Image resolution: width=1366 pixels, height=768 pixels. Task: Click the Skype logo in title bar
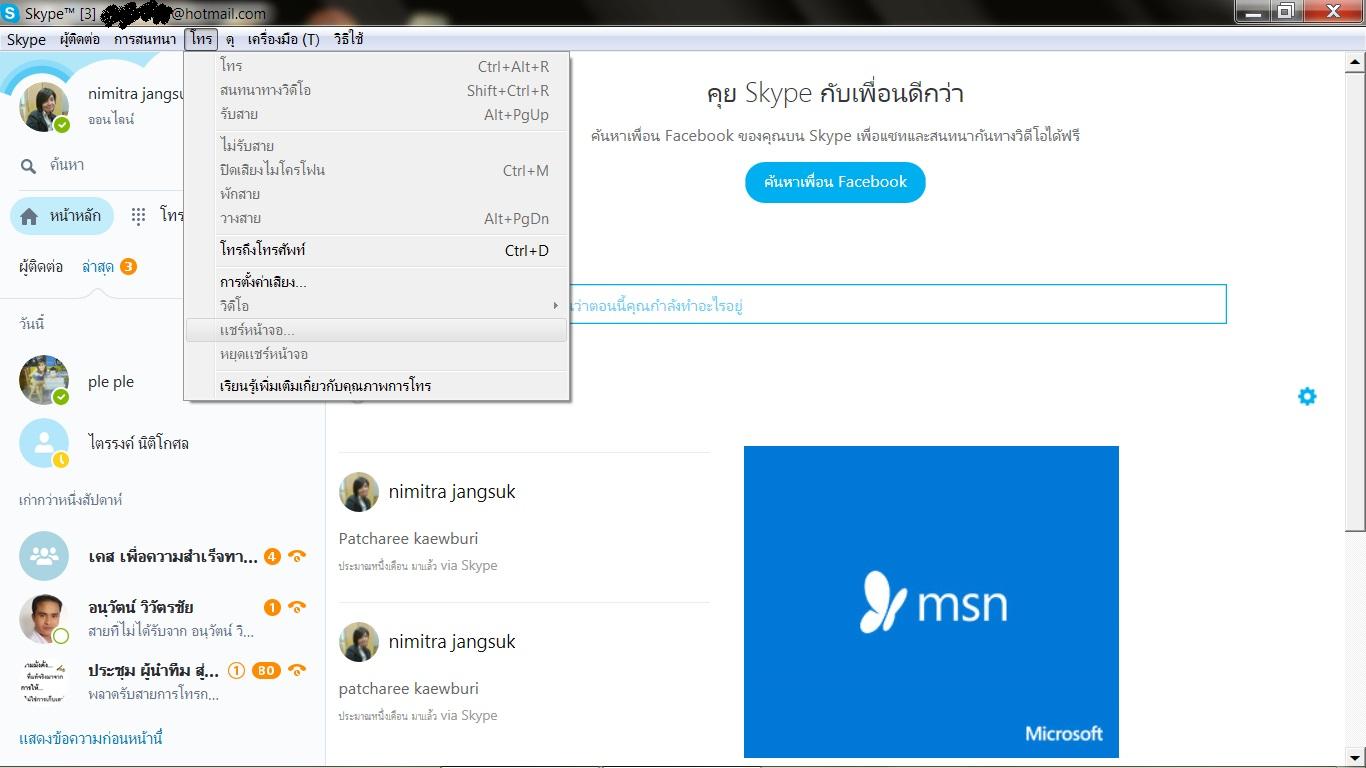[x=12, y=13]
